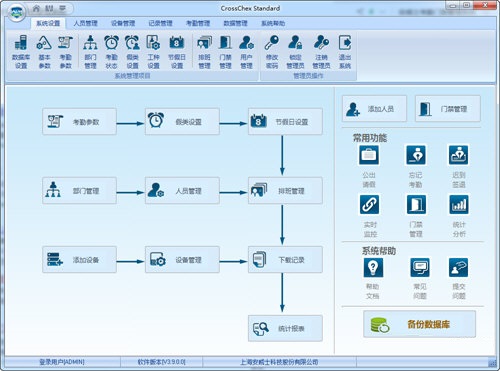Open 排班管理 from the ribbon toolbar
The image size is (500, 371).
(x=204, y=52)
